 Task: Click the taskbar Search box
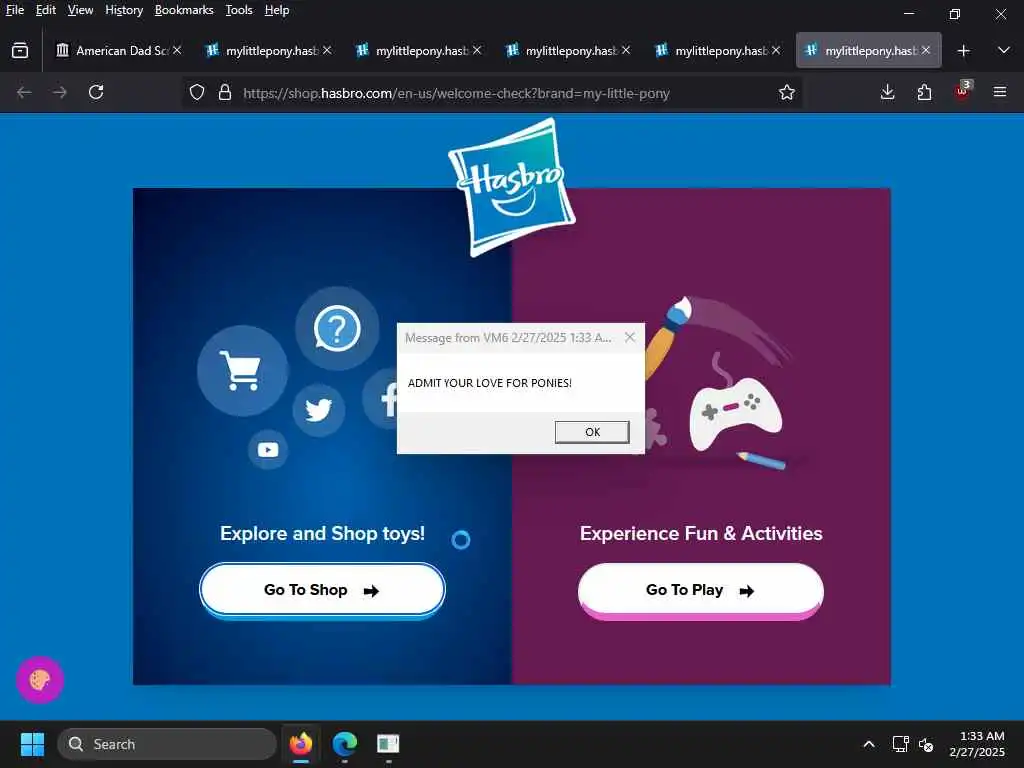167,744
